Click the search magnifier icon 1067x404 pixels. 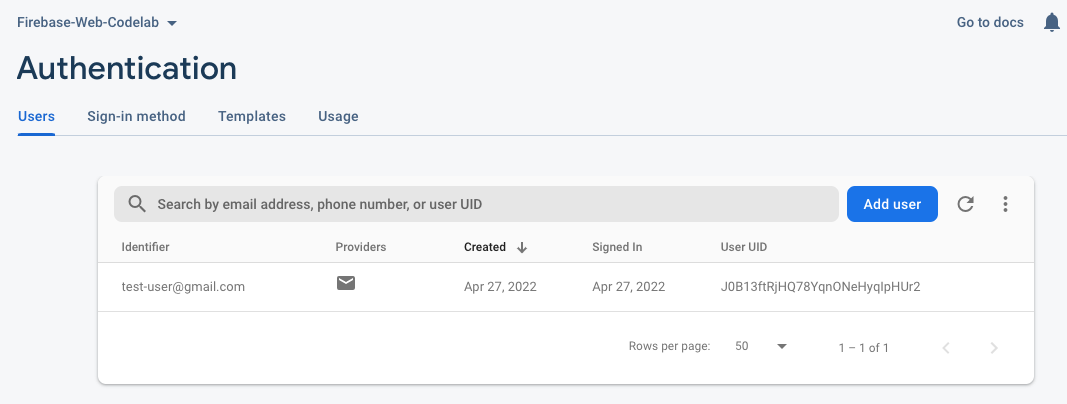(137, 204)
